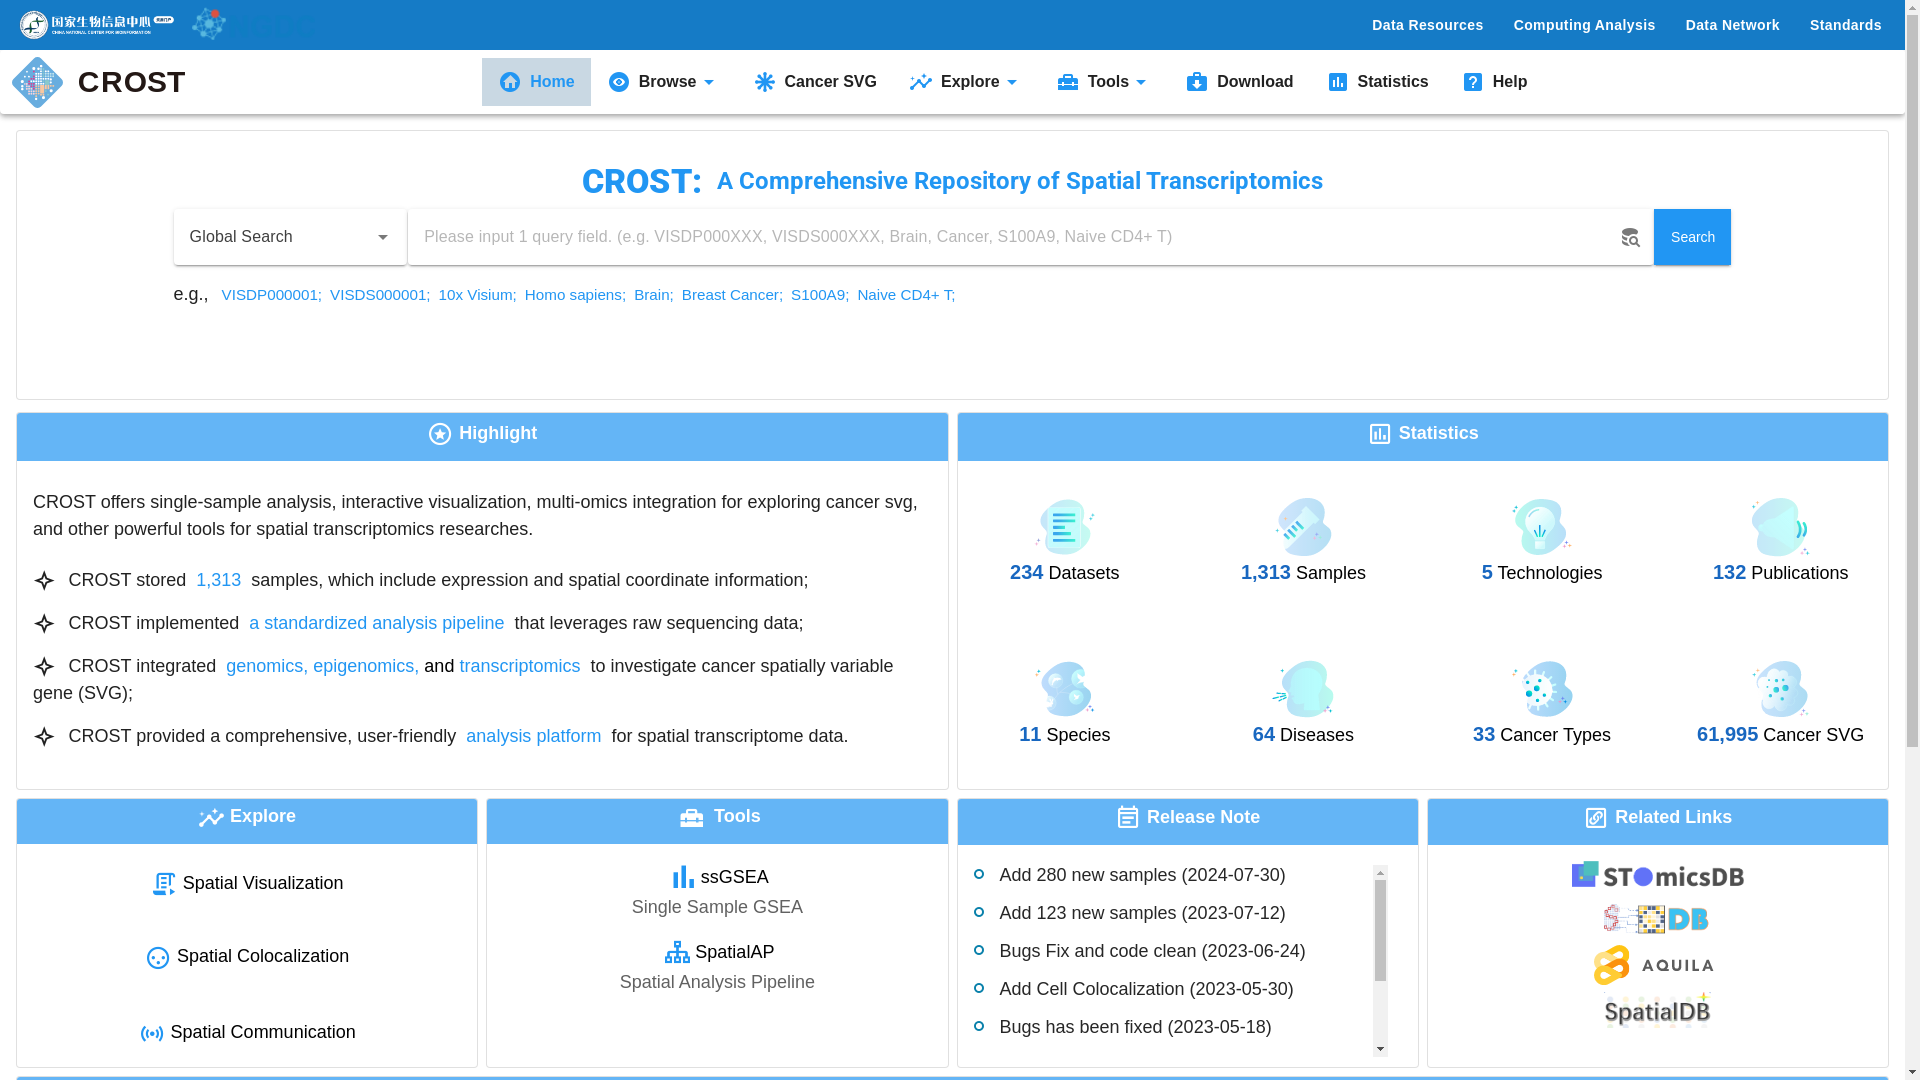Click the transcriptomics link

point(520,666)
